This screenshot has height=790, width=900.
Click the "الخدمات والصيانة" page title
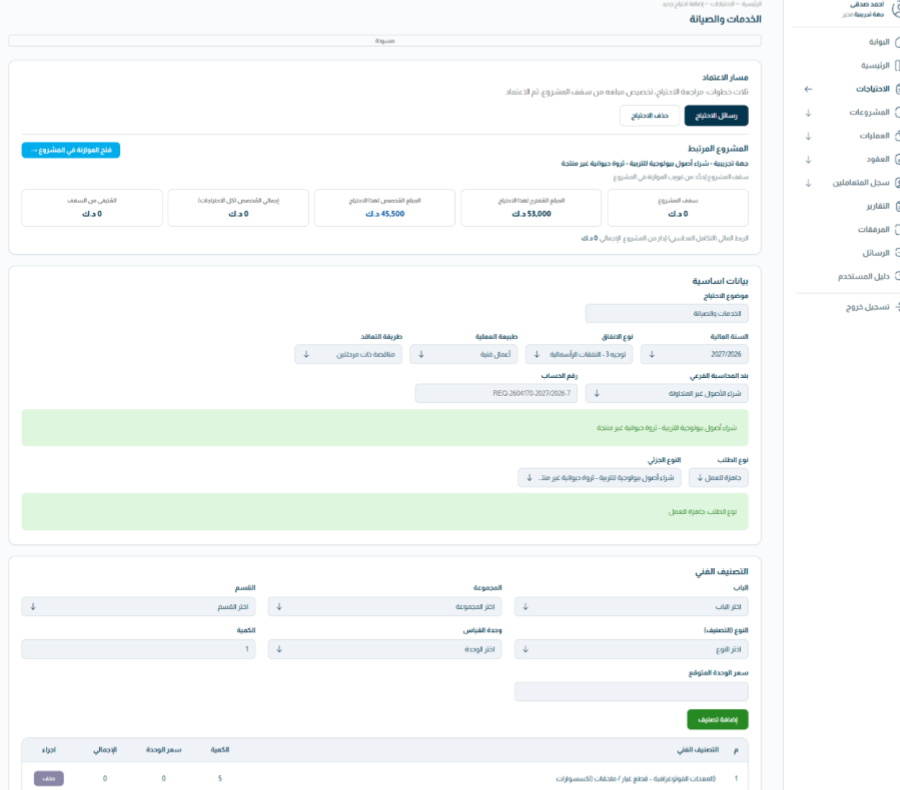[725, 20]
